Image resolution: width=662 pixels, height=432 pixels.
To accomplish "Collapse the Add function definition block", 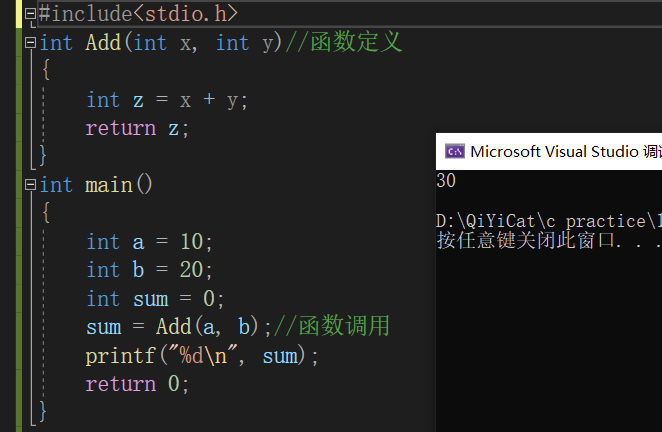I will pyautogui.click(x=30, y=43).
